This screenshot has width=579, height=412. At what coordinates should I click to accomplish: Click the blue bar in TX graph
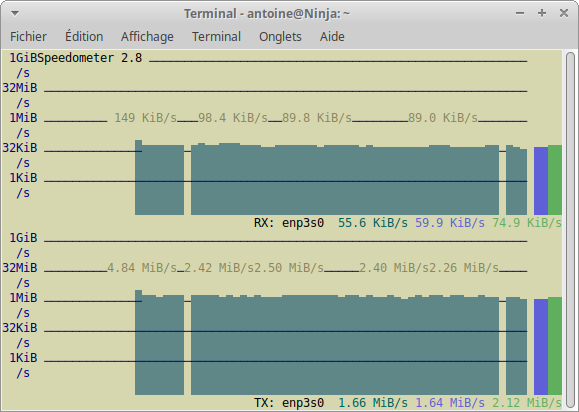pyautogui.click(x=541, y=347)
